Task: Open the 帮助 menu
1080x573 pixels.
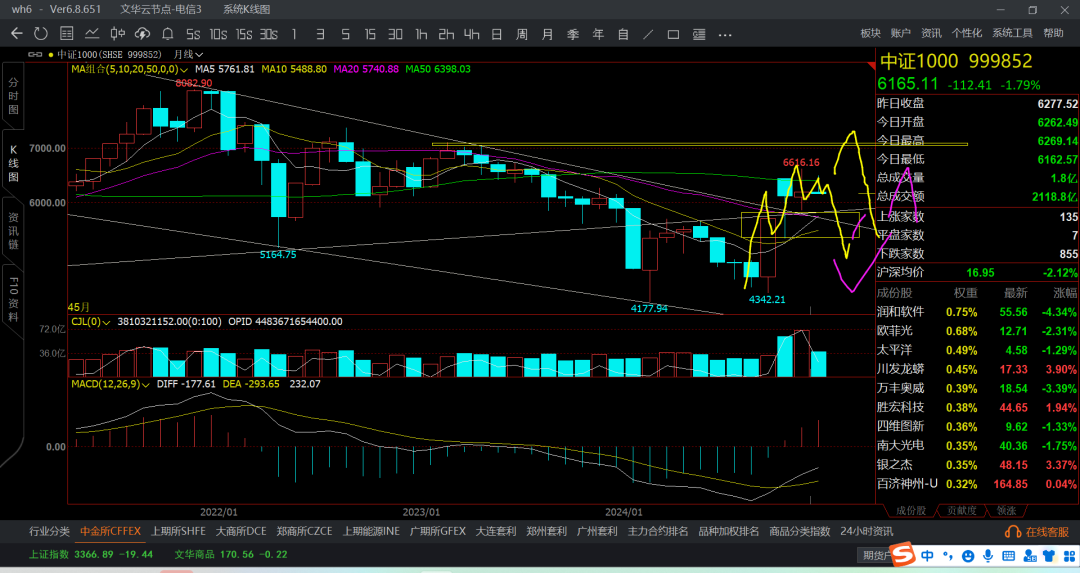Action: [1053, 33]
